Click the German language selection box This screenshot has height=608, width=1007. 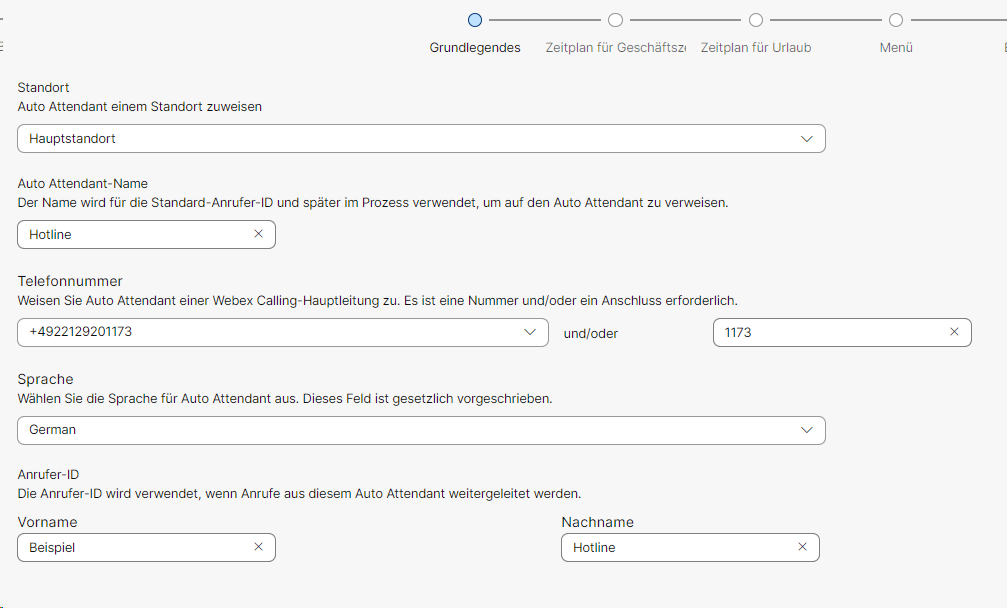tap(400, 430)
